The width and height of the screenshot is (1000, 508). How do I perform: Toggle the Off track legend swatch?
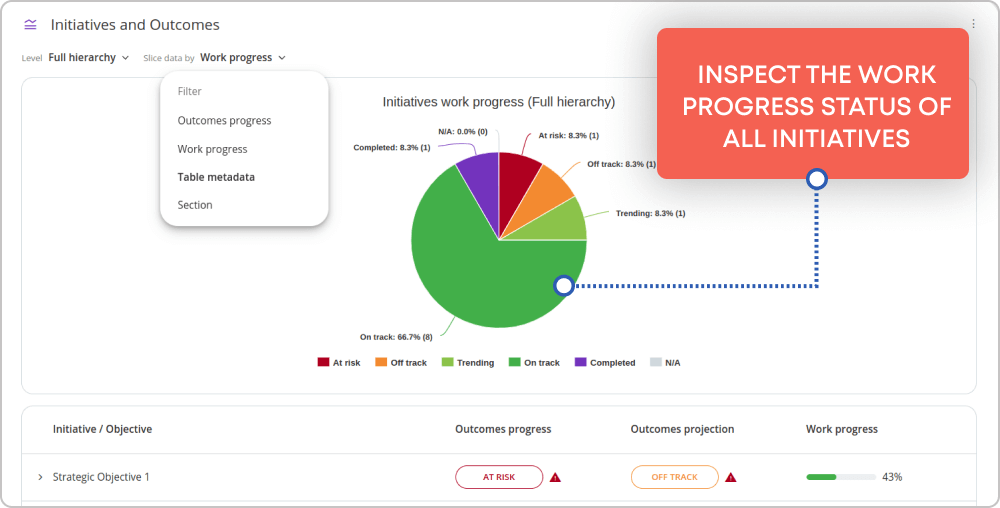click(381, 362)
